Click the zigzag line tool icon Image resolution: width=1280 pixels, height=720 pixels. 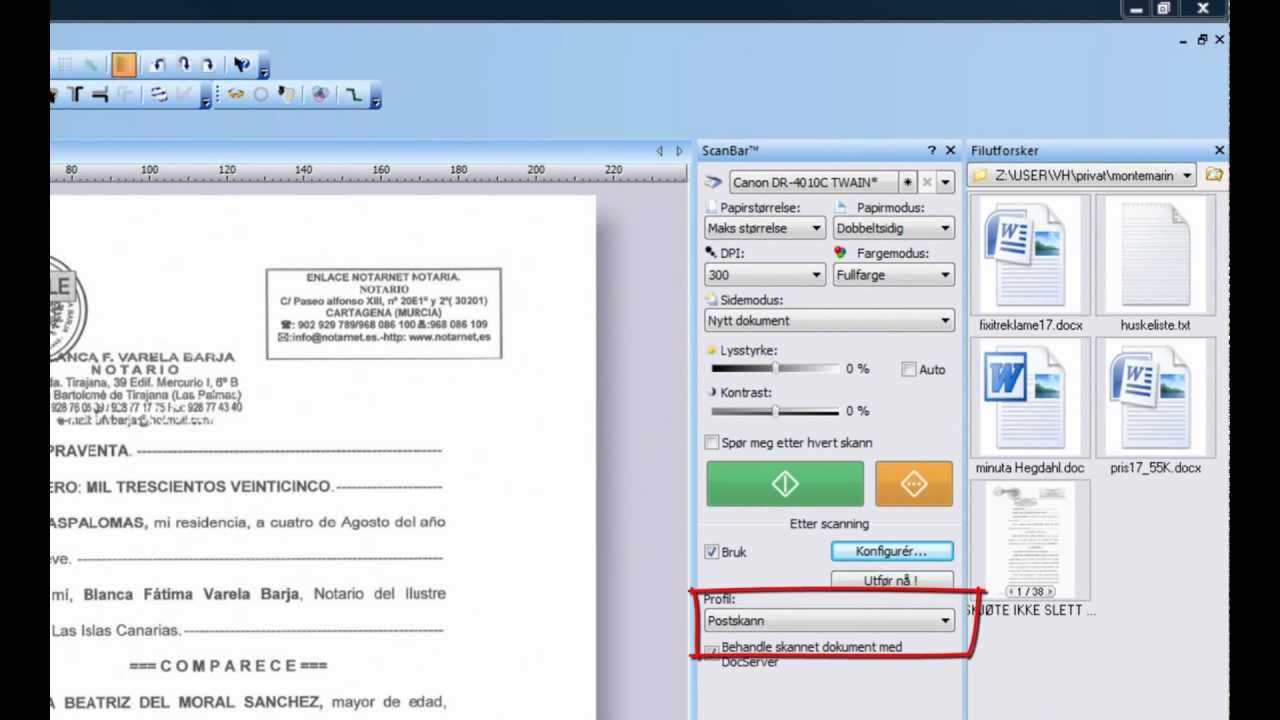coord(354,95)
